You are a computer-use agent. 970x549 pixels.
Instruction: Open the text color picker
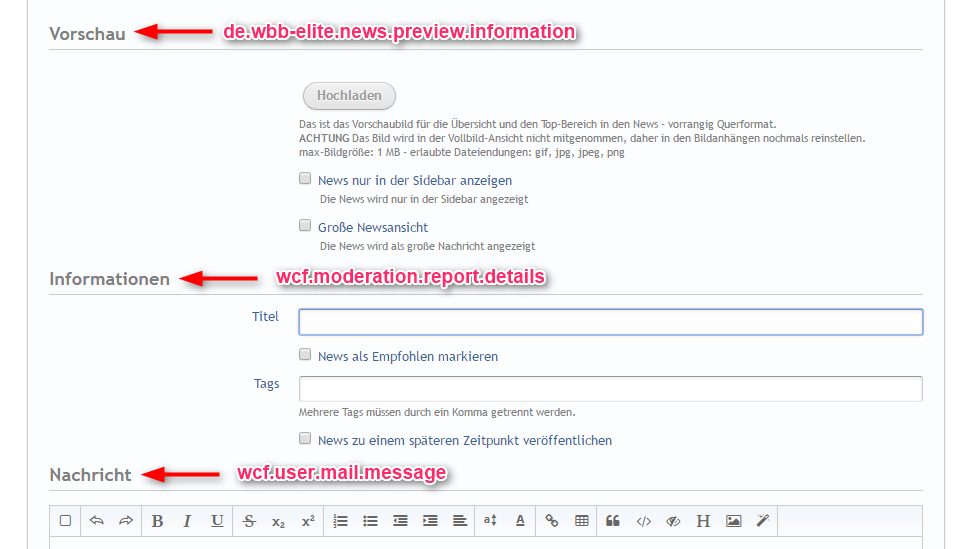520,521
